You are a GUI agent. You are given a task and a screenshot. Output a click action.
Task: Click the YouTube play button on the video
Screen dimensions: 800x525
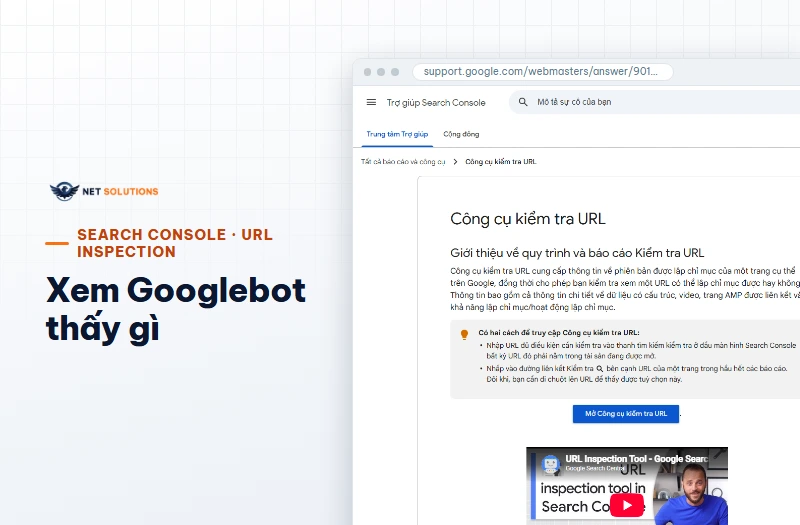click(x=627, y=506)
